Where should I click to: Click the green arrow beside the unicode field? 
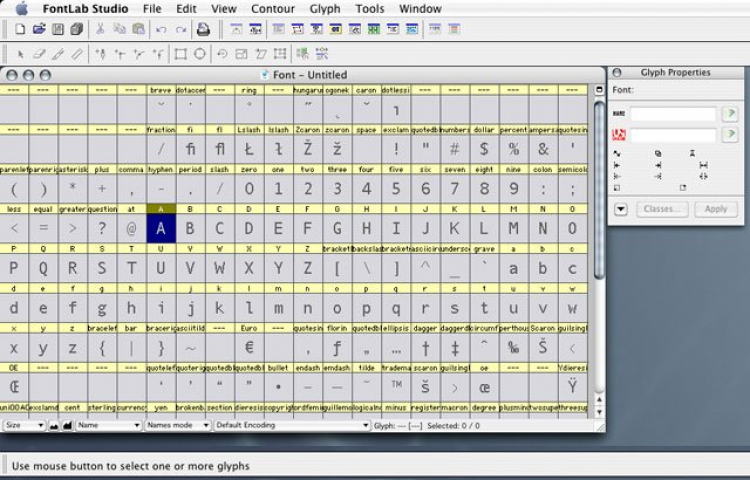(730, 134)
